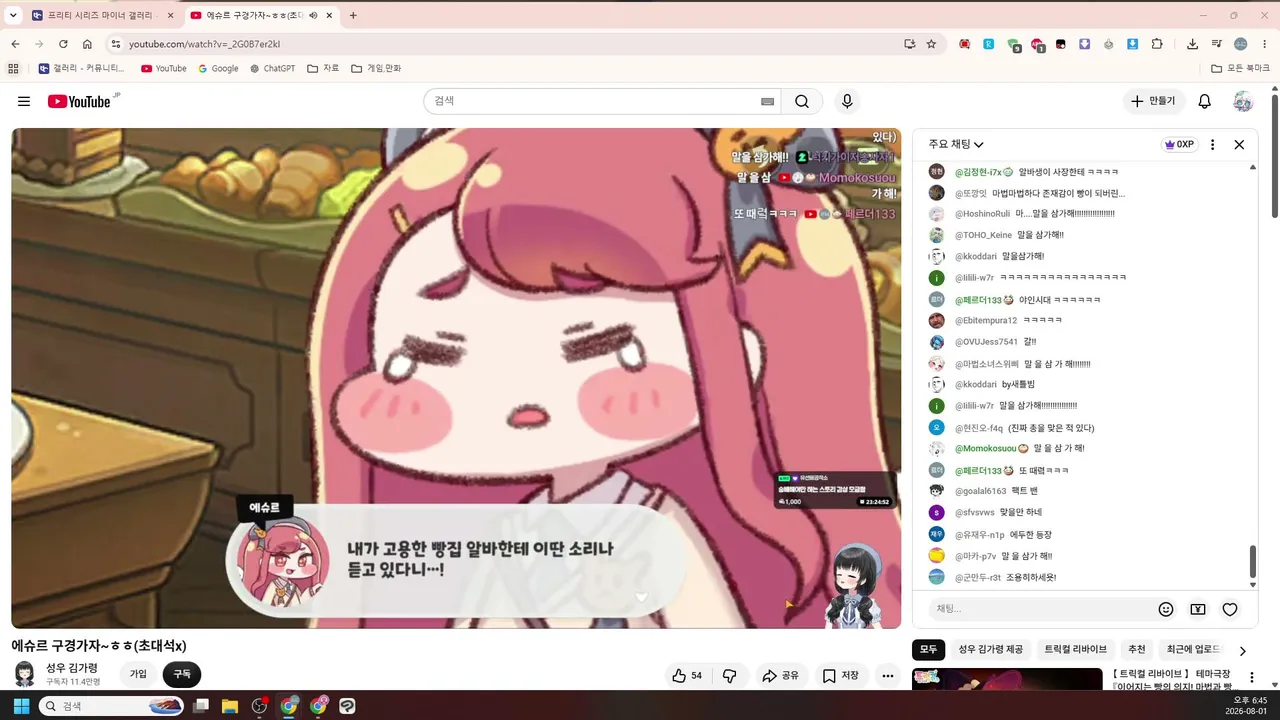Select the 추천 filter chip

(1137, 650)
